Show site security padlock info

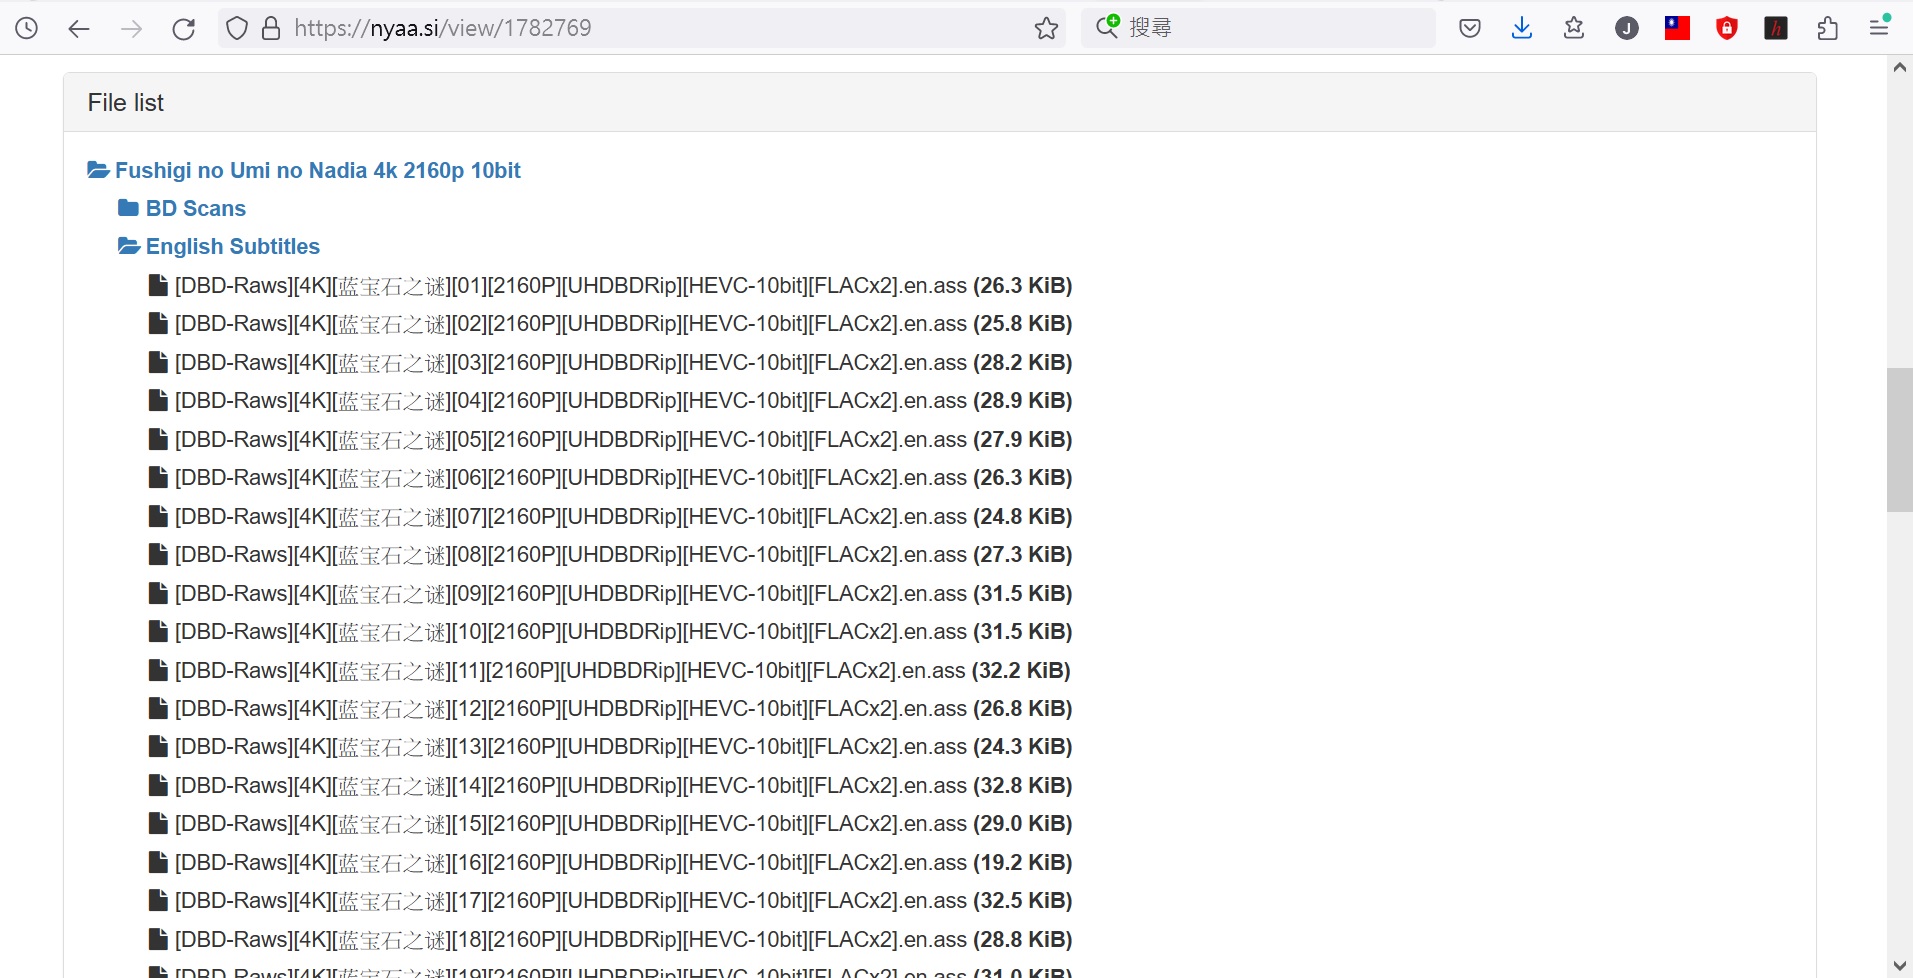pos(271,28)
